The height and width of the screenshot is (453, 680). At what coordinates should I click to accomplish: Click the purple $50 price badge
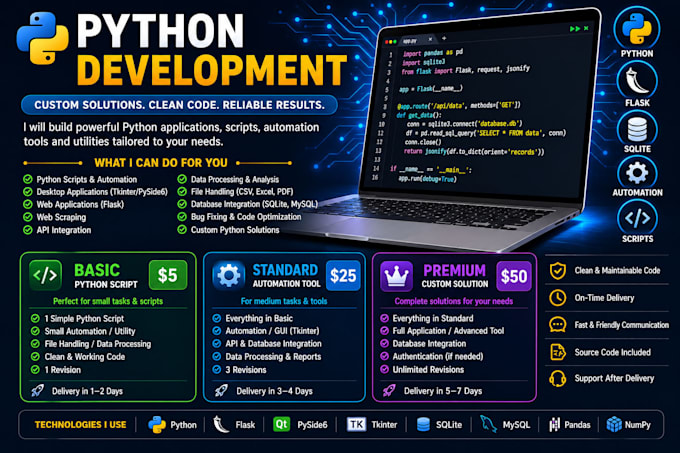tap(514, 276)
